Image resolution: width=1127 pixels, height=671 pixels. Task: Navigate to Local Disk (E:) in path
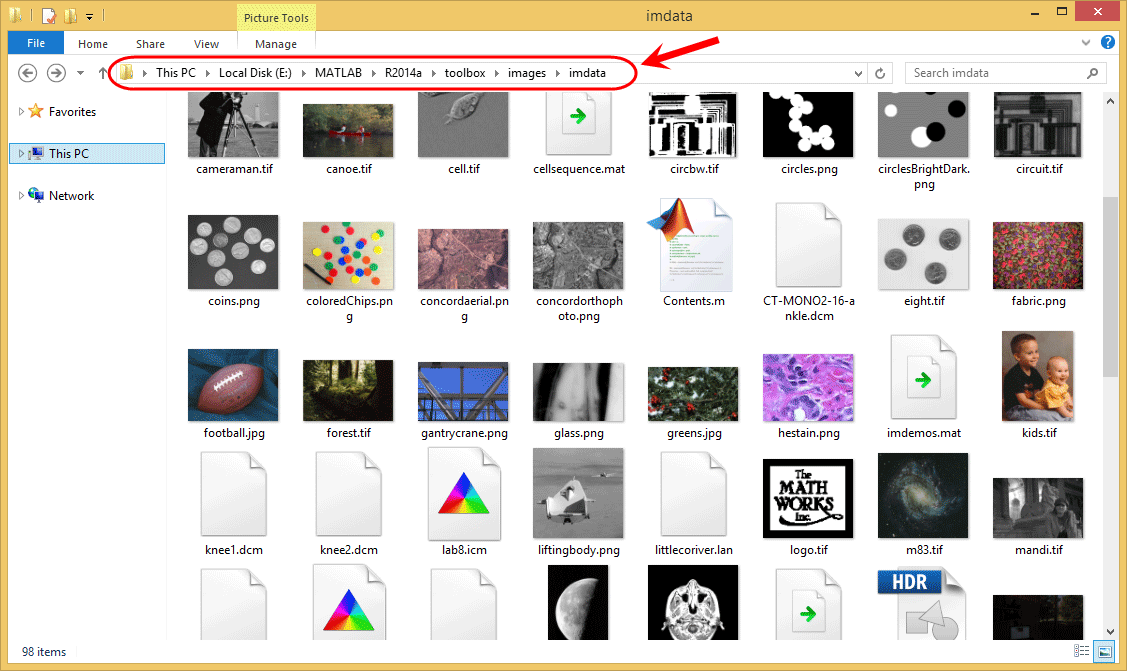click(255, 73)
